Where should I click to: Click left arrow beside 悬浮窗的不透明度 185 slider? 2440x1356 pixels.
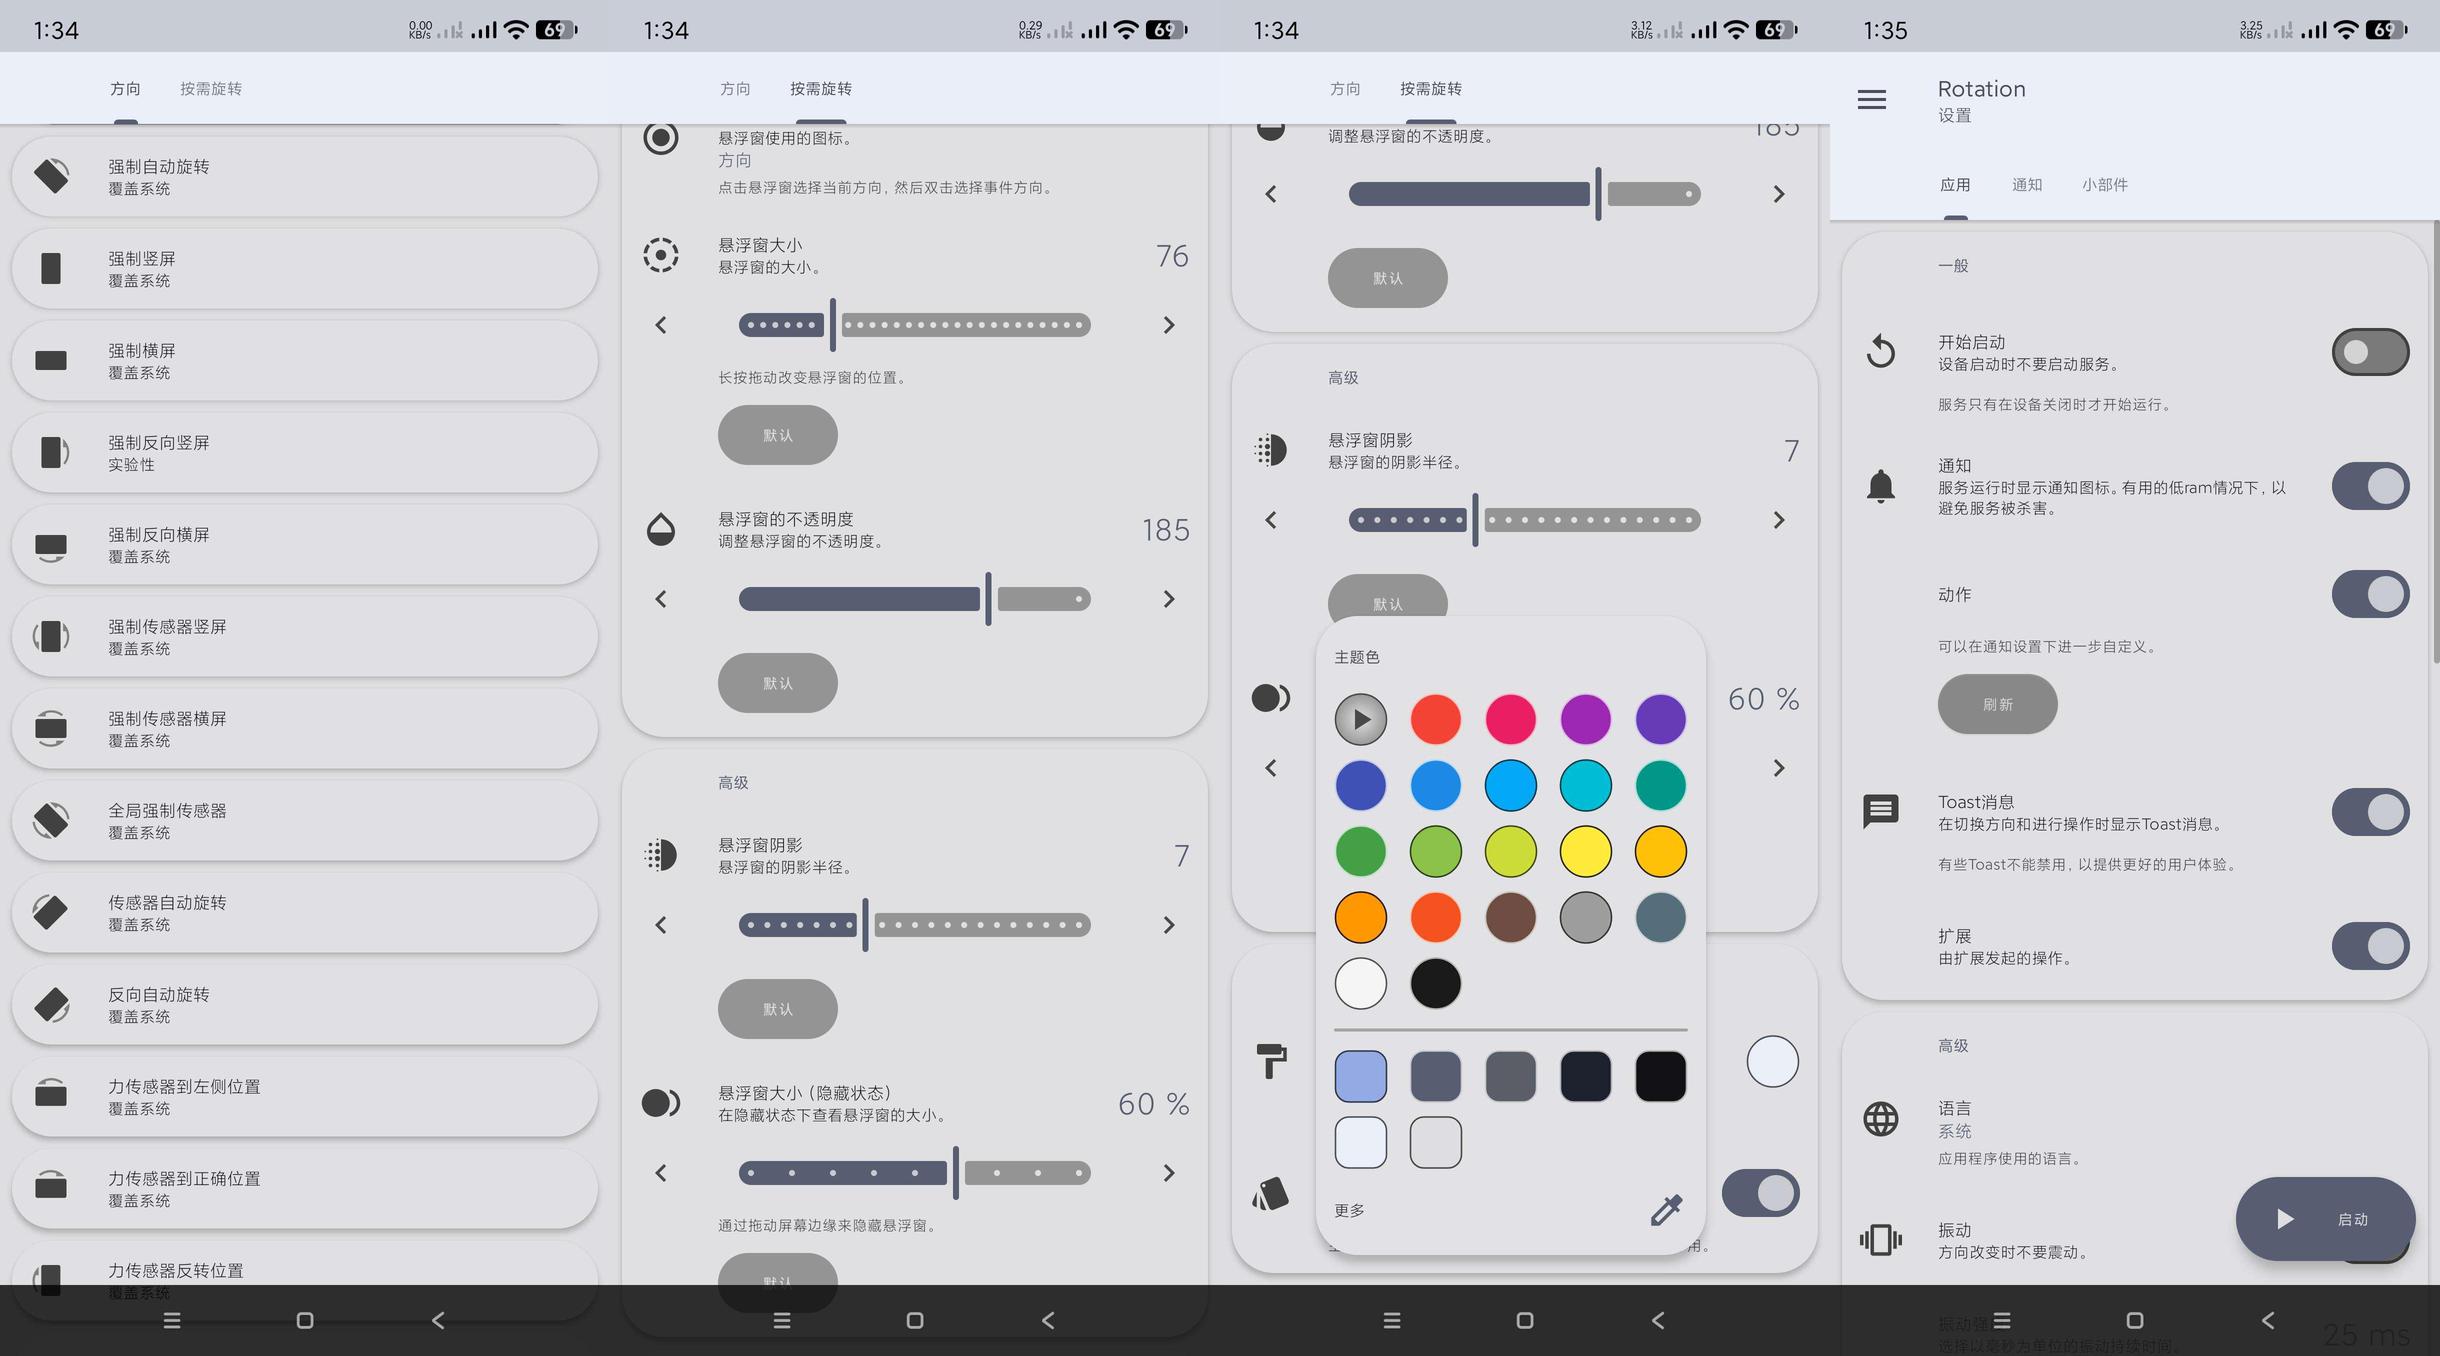(661, 599)
